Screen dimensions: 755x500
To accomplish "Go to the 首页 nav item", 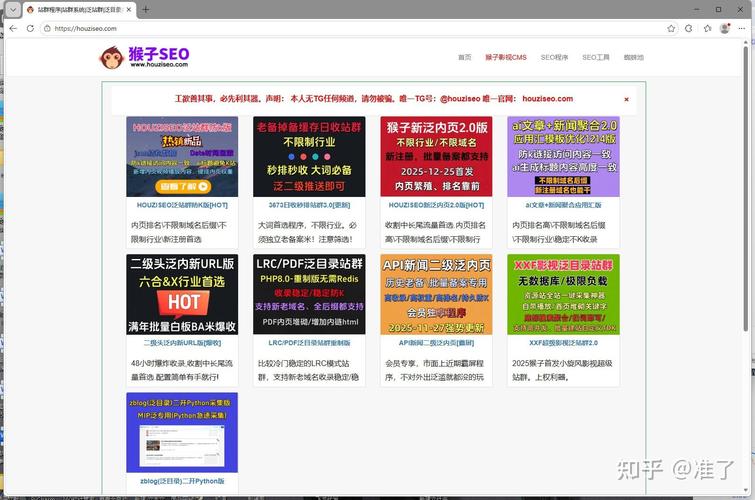I will tap(464, 57).
